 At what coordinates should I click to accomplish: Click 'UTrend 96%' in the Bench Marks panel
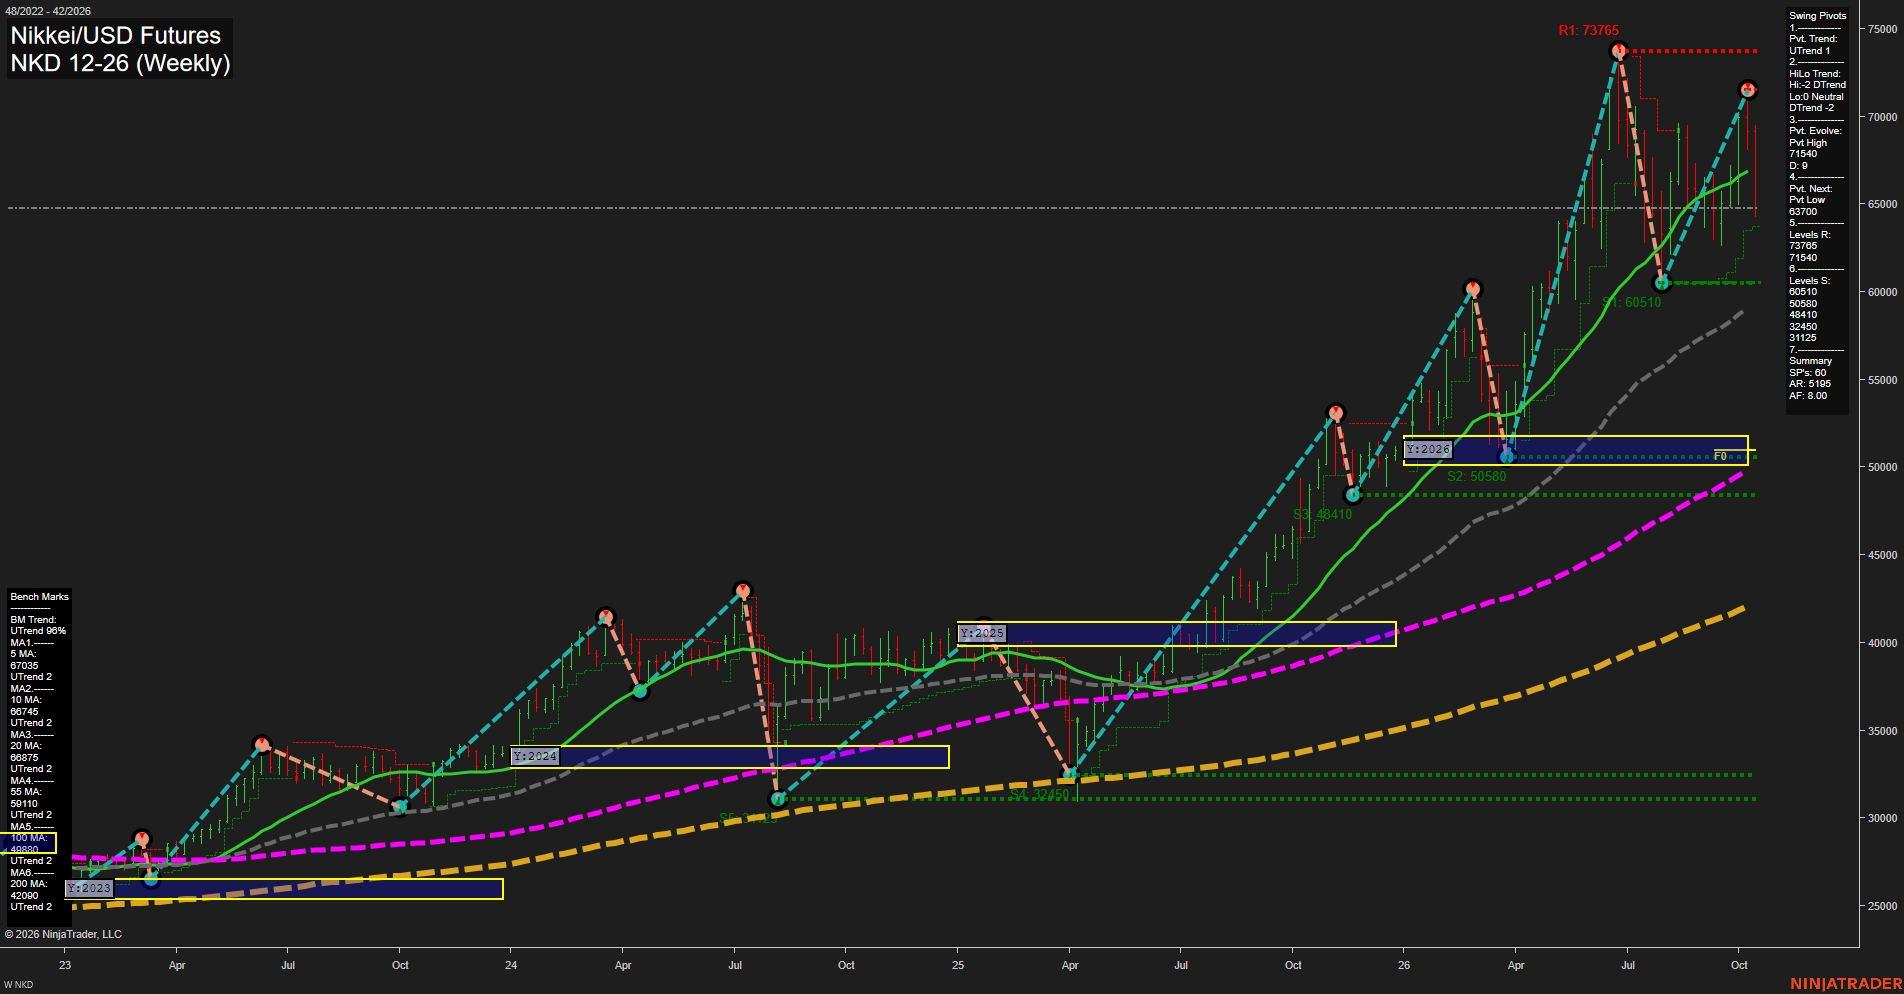point(38,631)
